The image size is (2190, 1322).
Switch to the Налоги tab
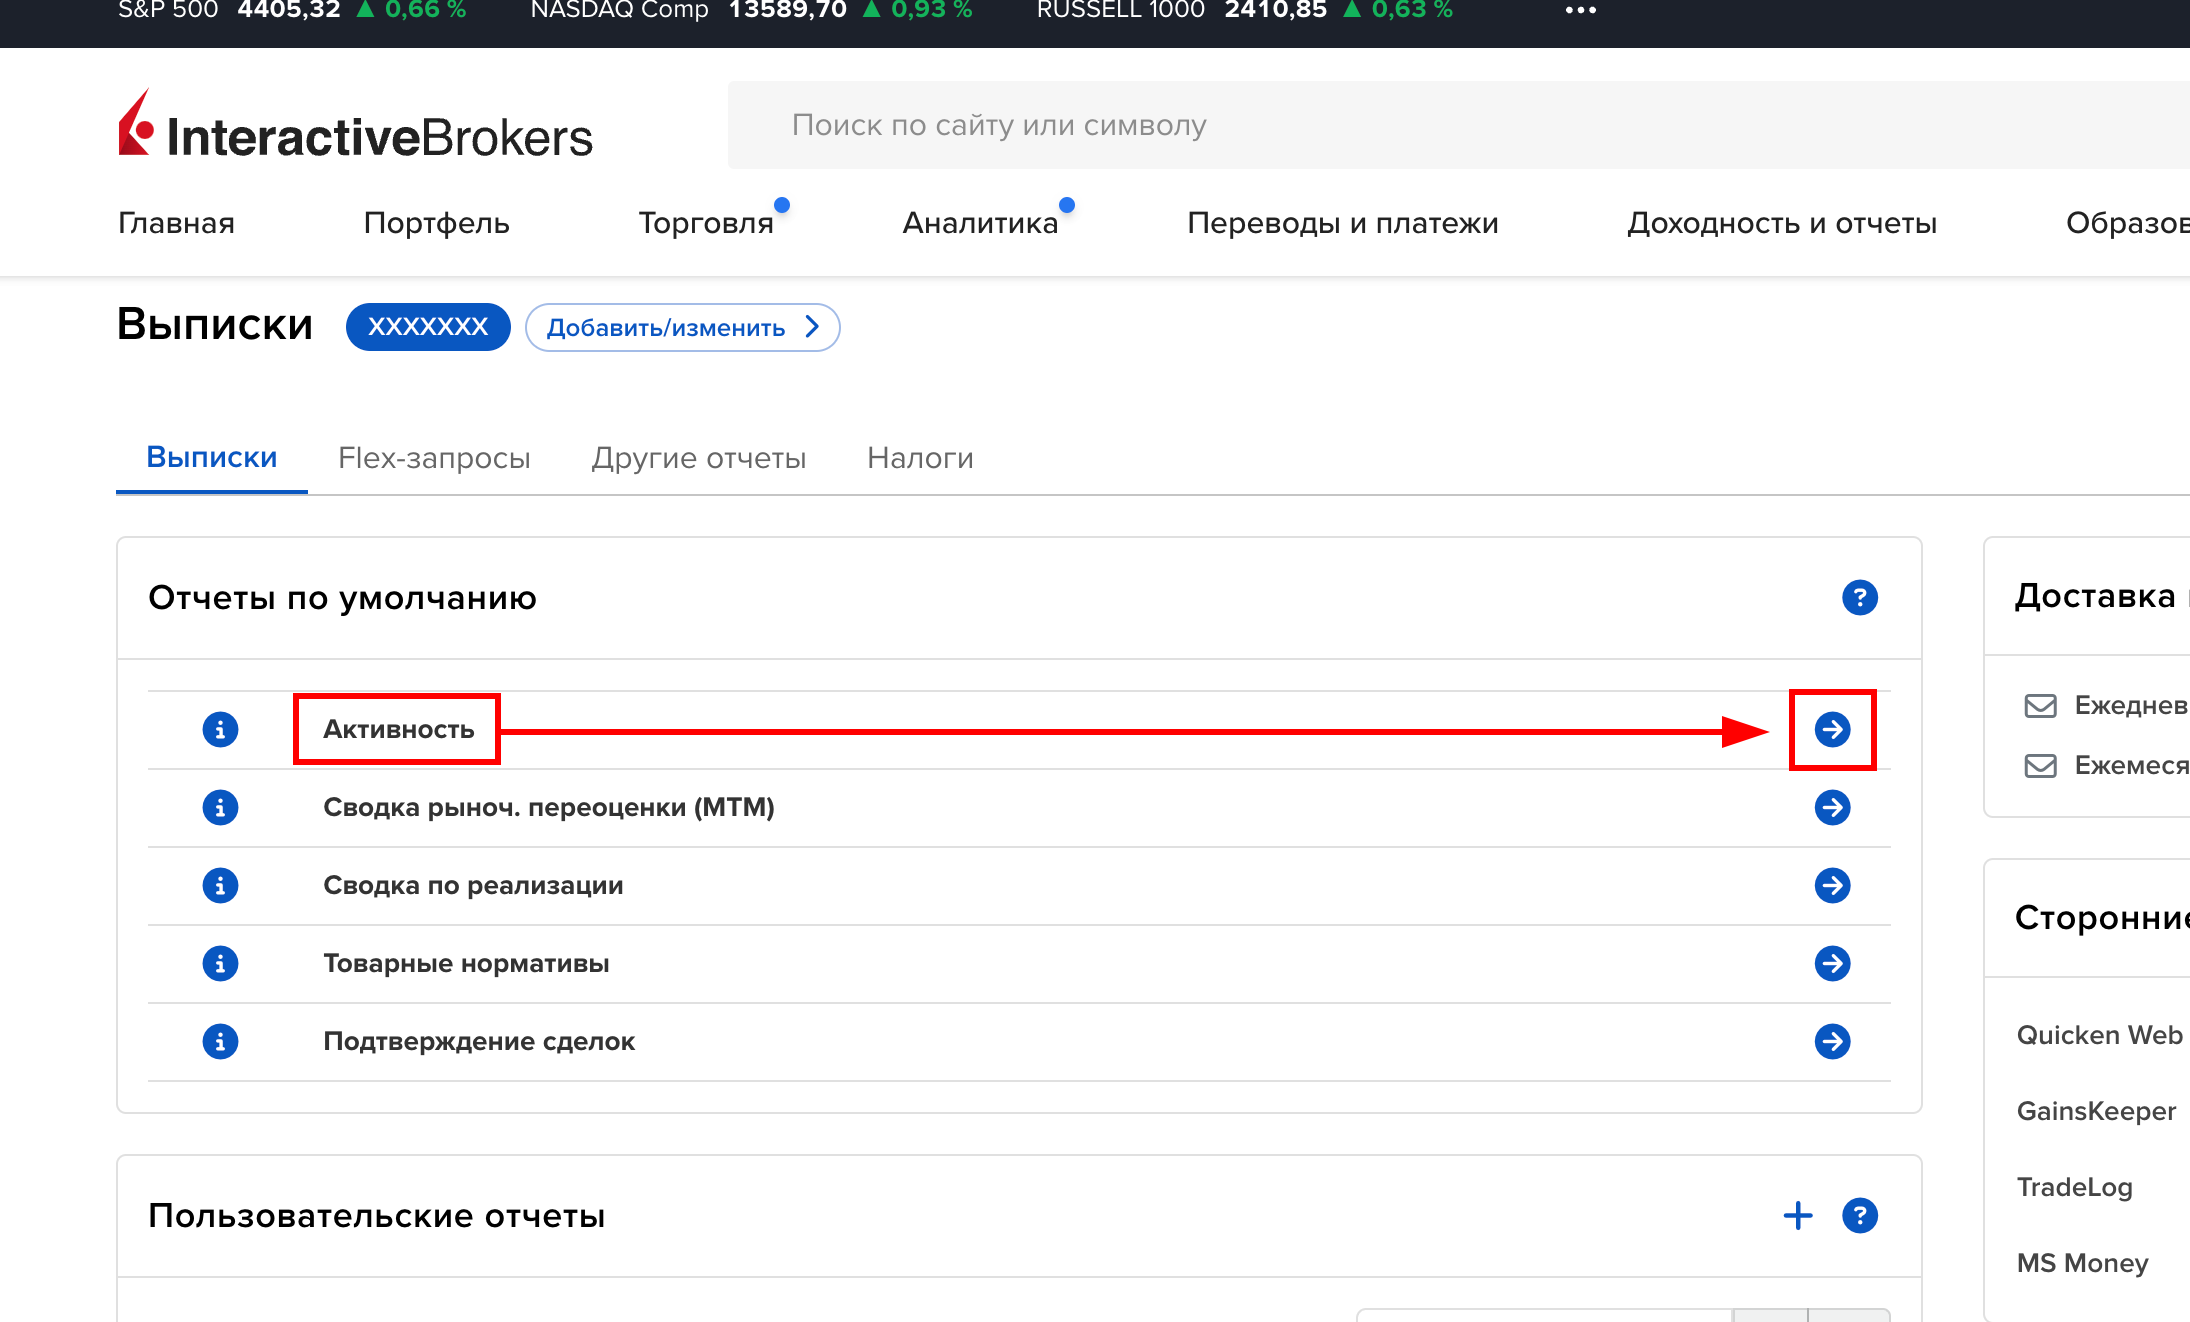coord(920,457)
